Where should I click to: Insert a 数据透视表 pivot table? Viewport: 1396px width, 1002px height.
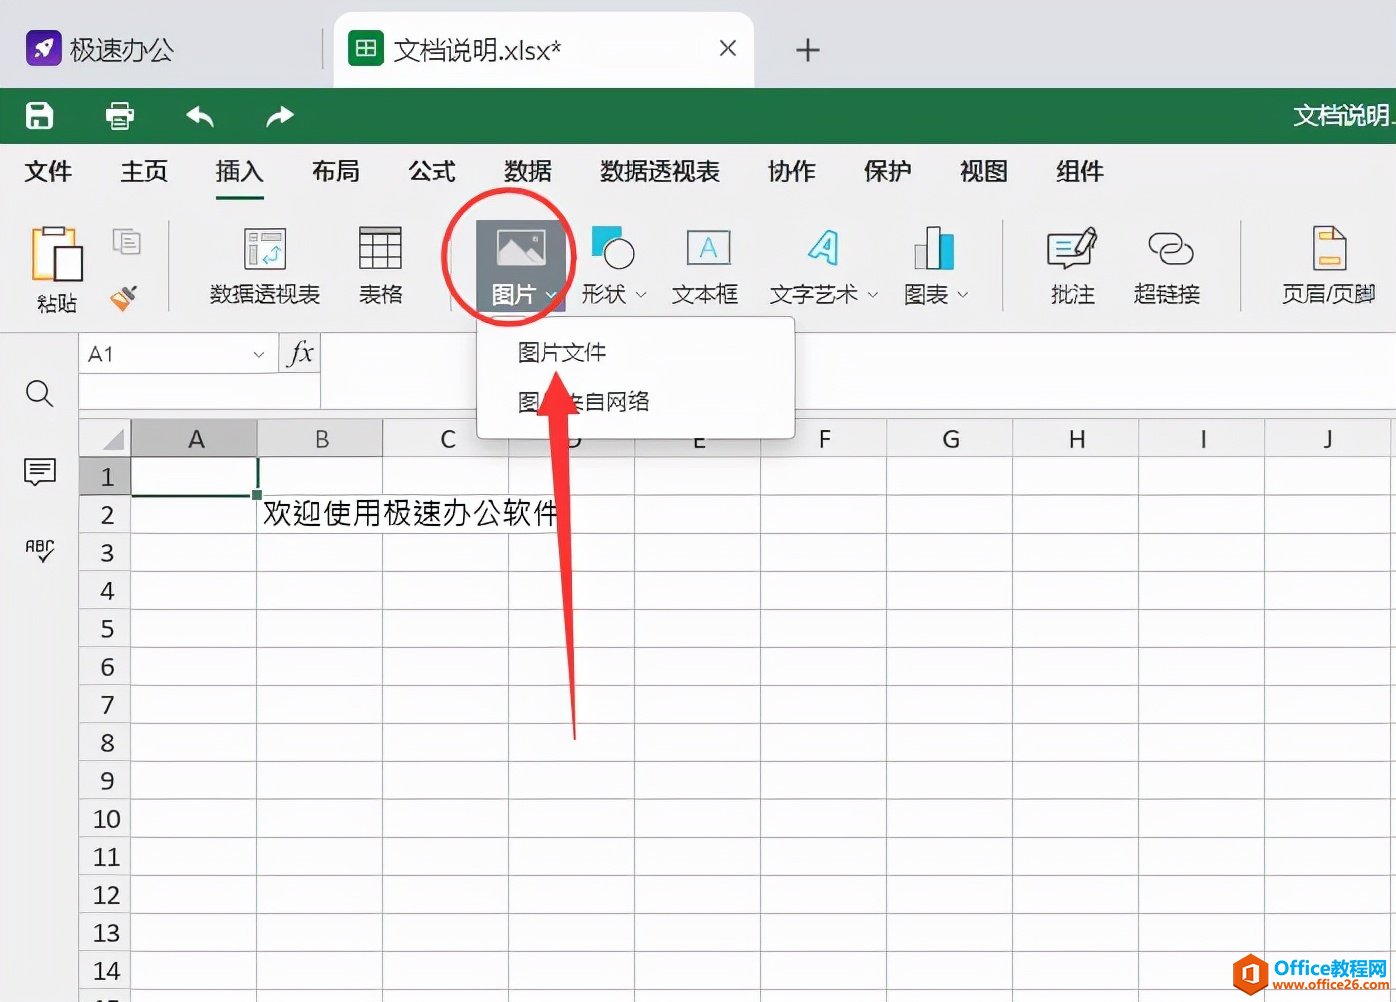pos(264,263)
